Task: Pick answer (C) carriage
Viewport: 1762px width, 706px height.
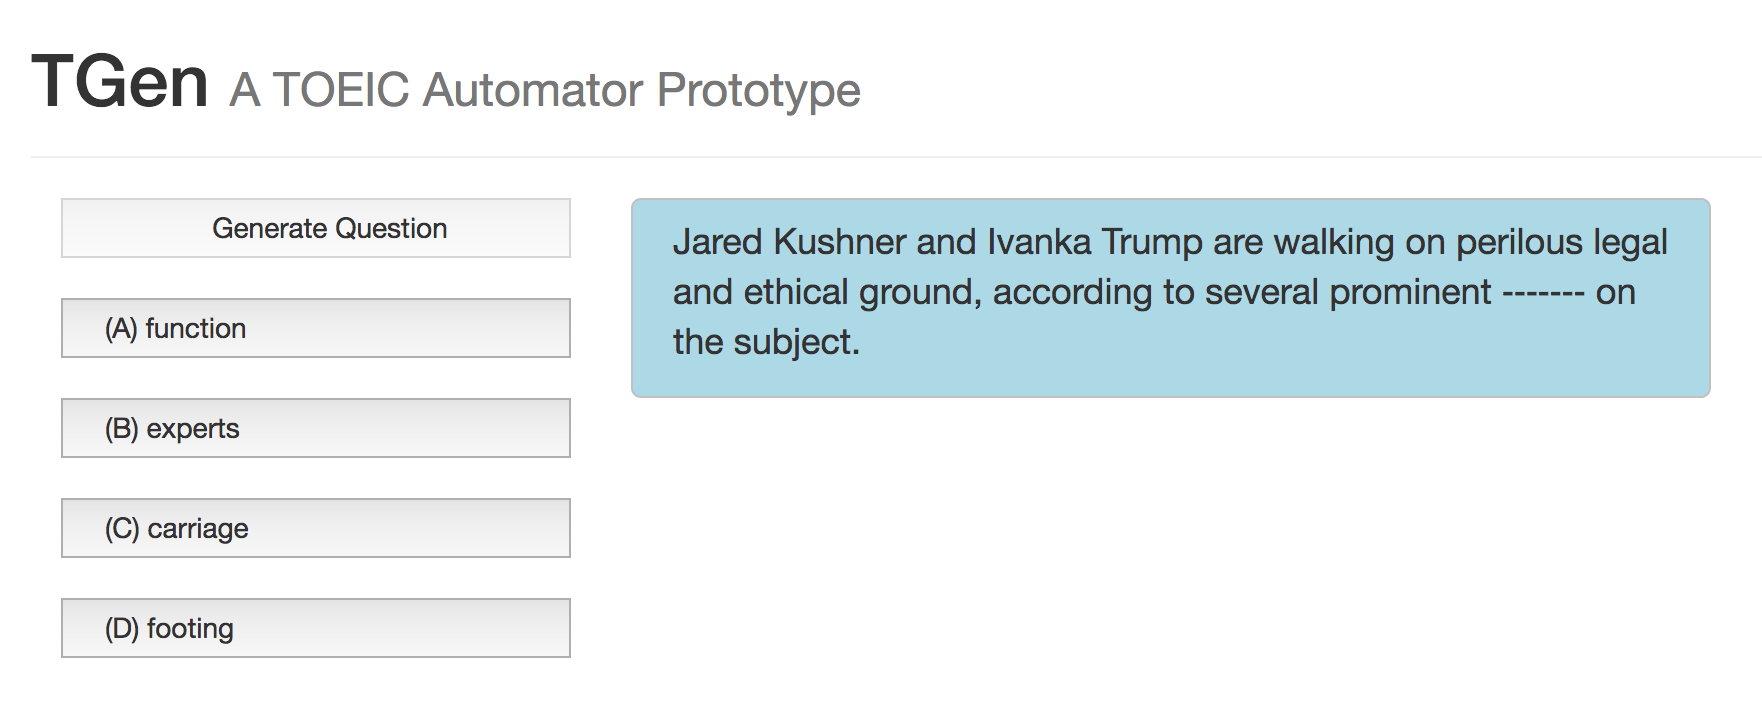Action: point(316,528)
